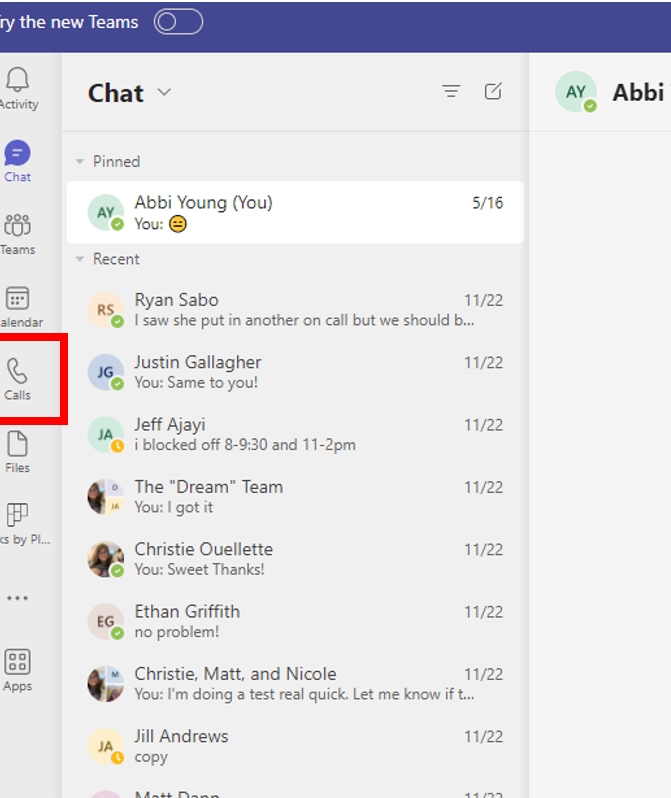The width and height of the screenshot is (671, 798).
Task: Click preview "You: Sweet Thanks!"
Action: [x=200, y=569]
